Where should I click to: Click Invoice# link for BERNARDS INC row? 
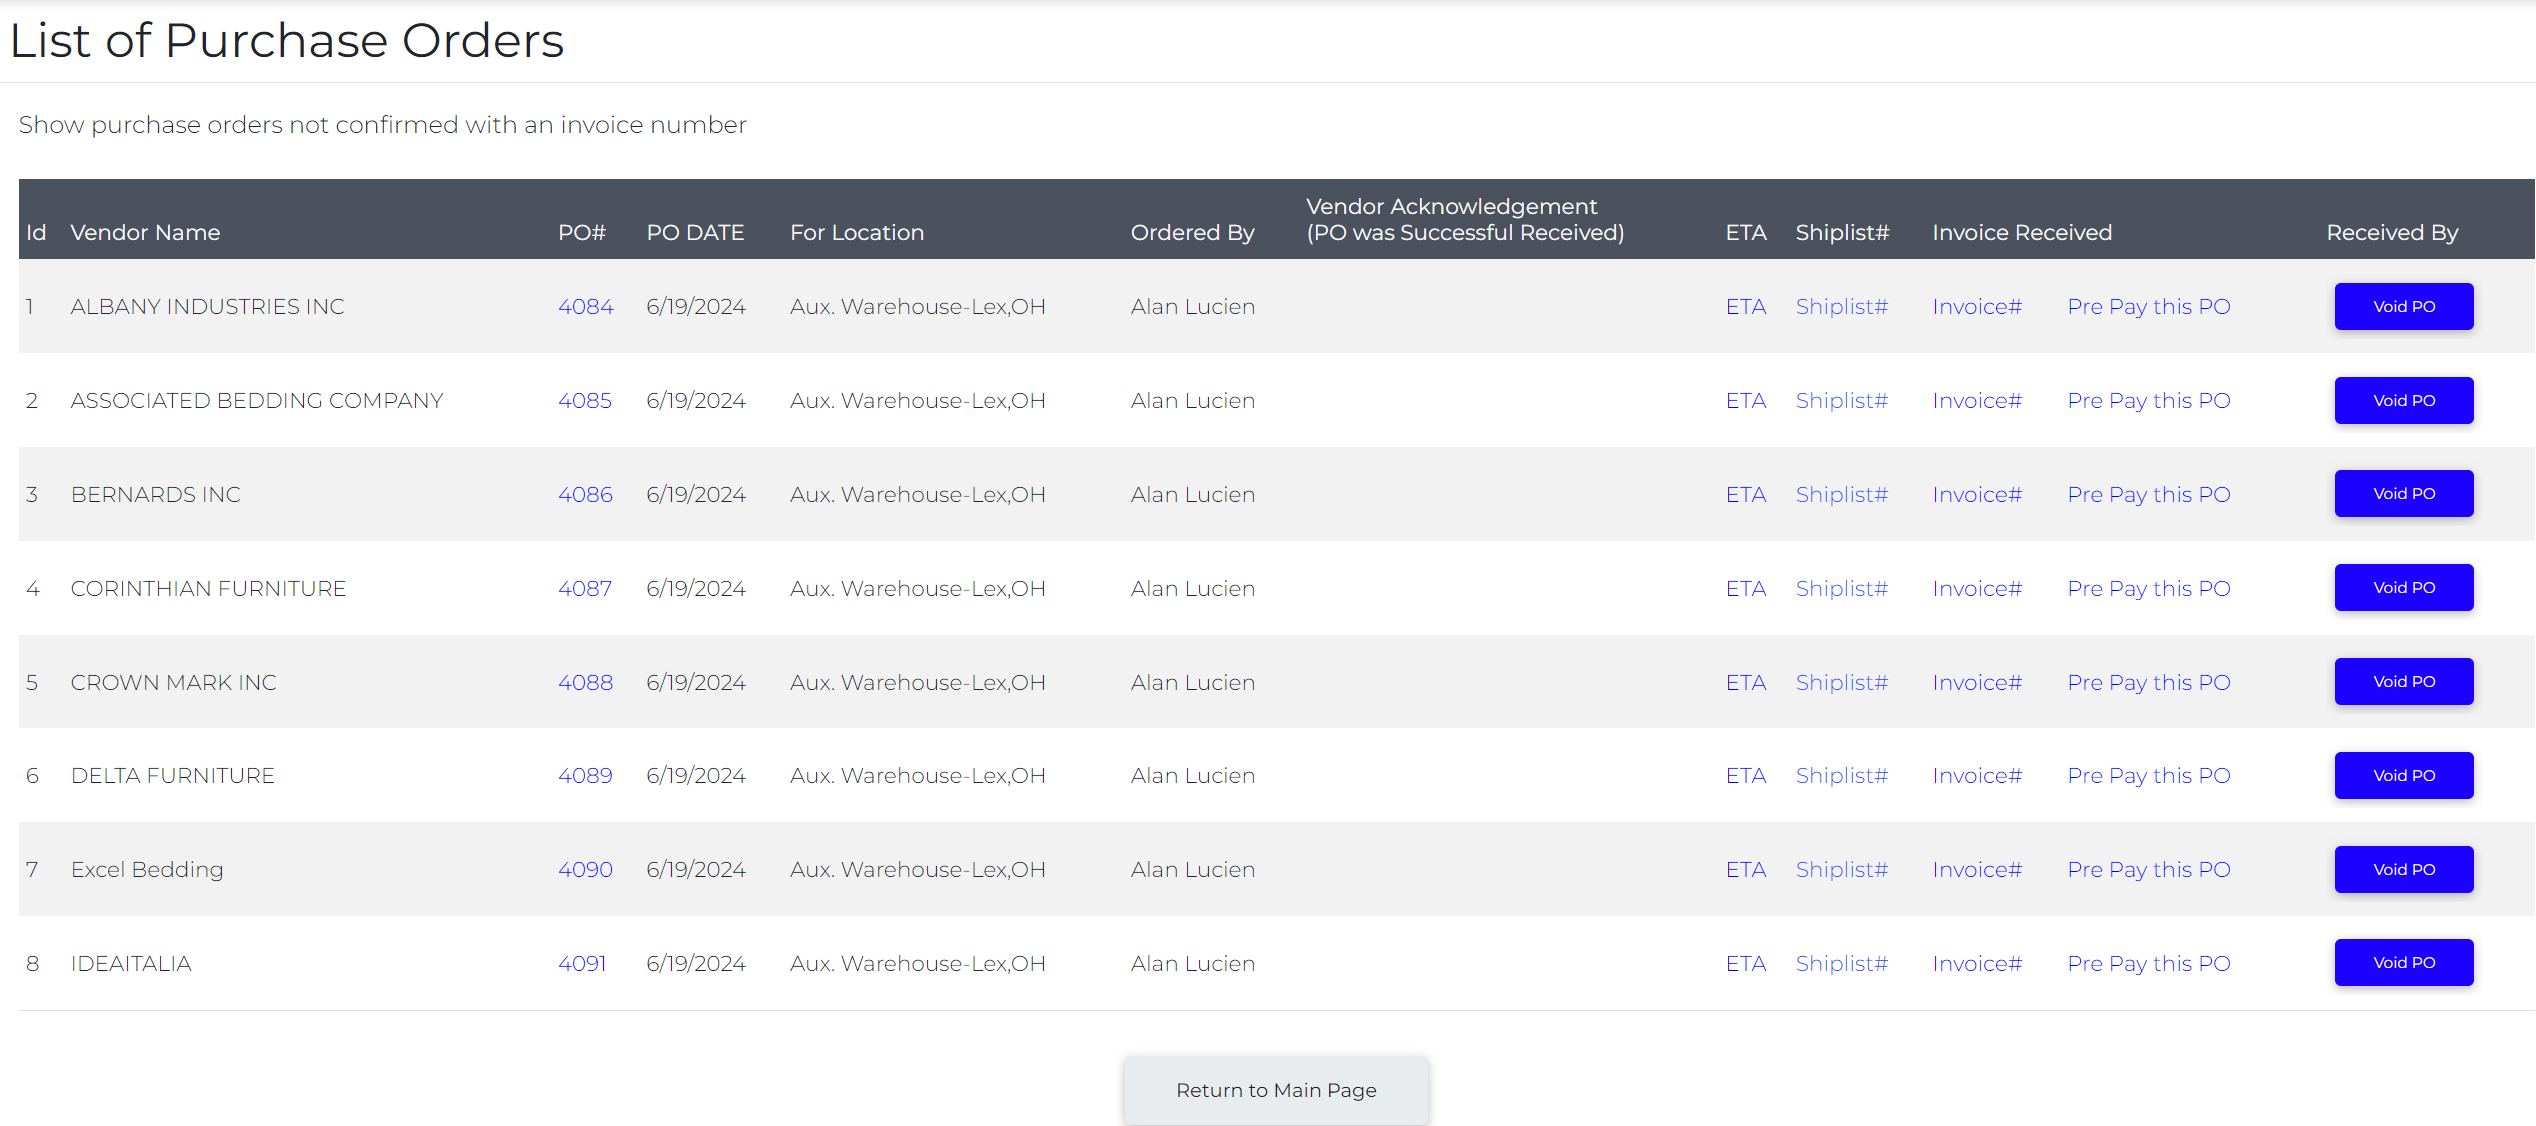[x=1977, y=495]
